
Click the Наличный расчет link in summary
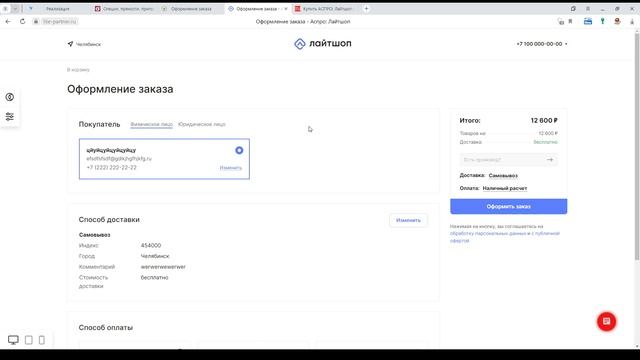click(x=505, y=189)
